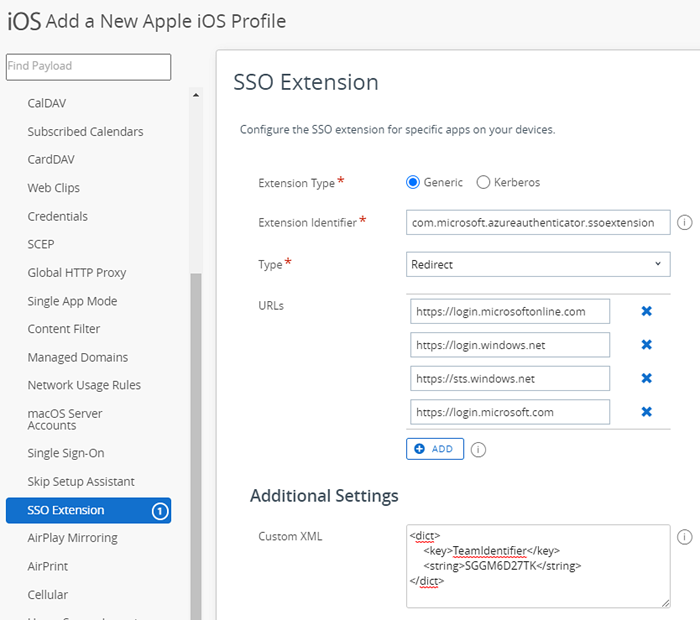
Task: Edit the sts.windows.net URL field
Action: [x=510, y=378]
